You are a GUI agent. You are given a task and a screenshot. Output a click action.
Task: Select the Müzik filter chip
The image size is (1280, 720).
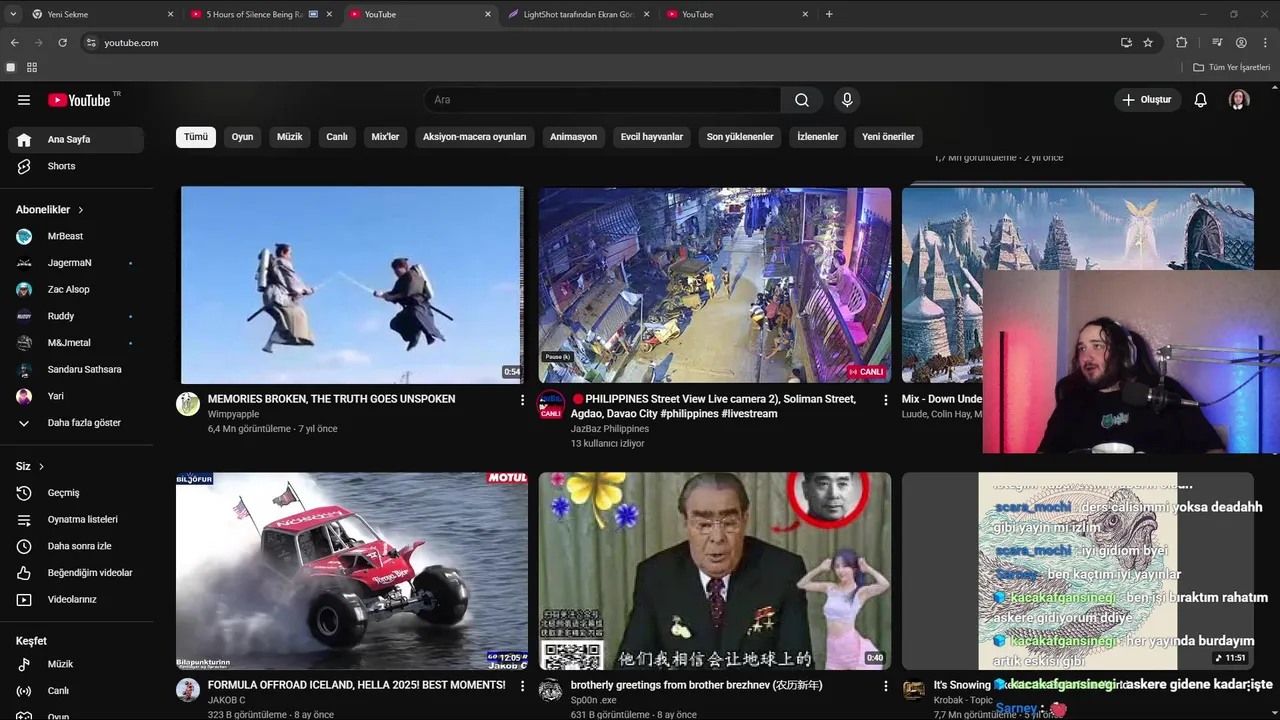click(290, 137)
